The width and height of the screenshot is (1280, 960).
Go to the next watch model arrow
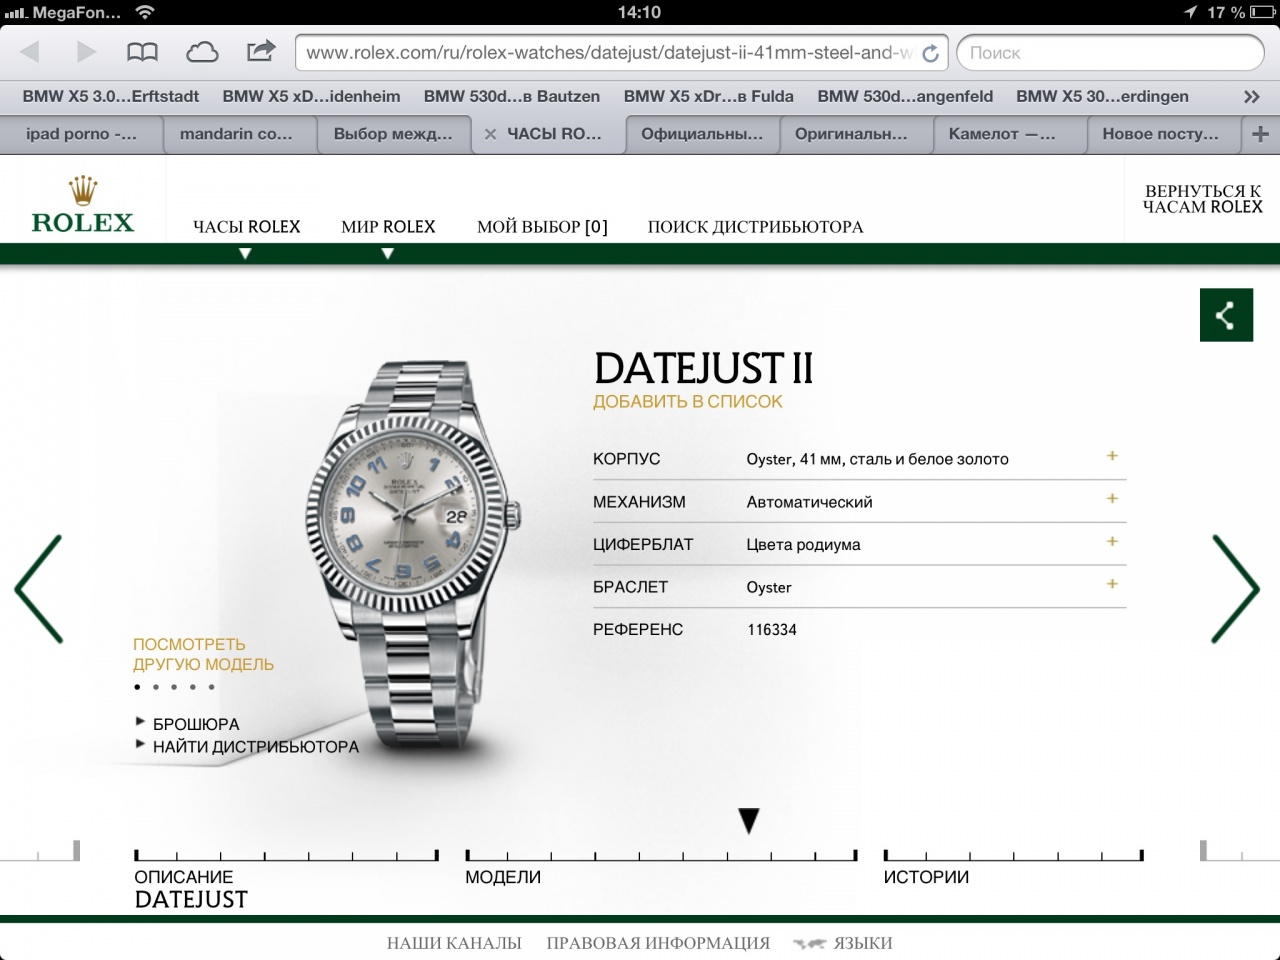pyautogui.click(x=1235, y=588)
